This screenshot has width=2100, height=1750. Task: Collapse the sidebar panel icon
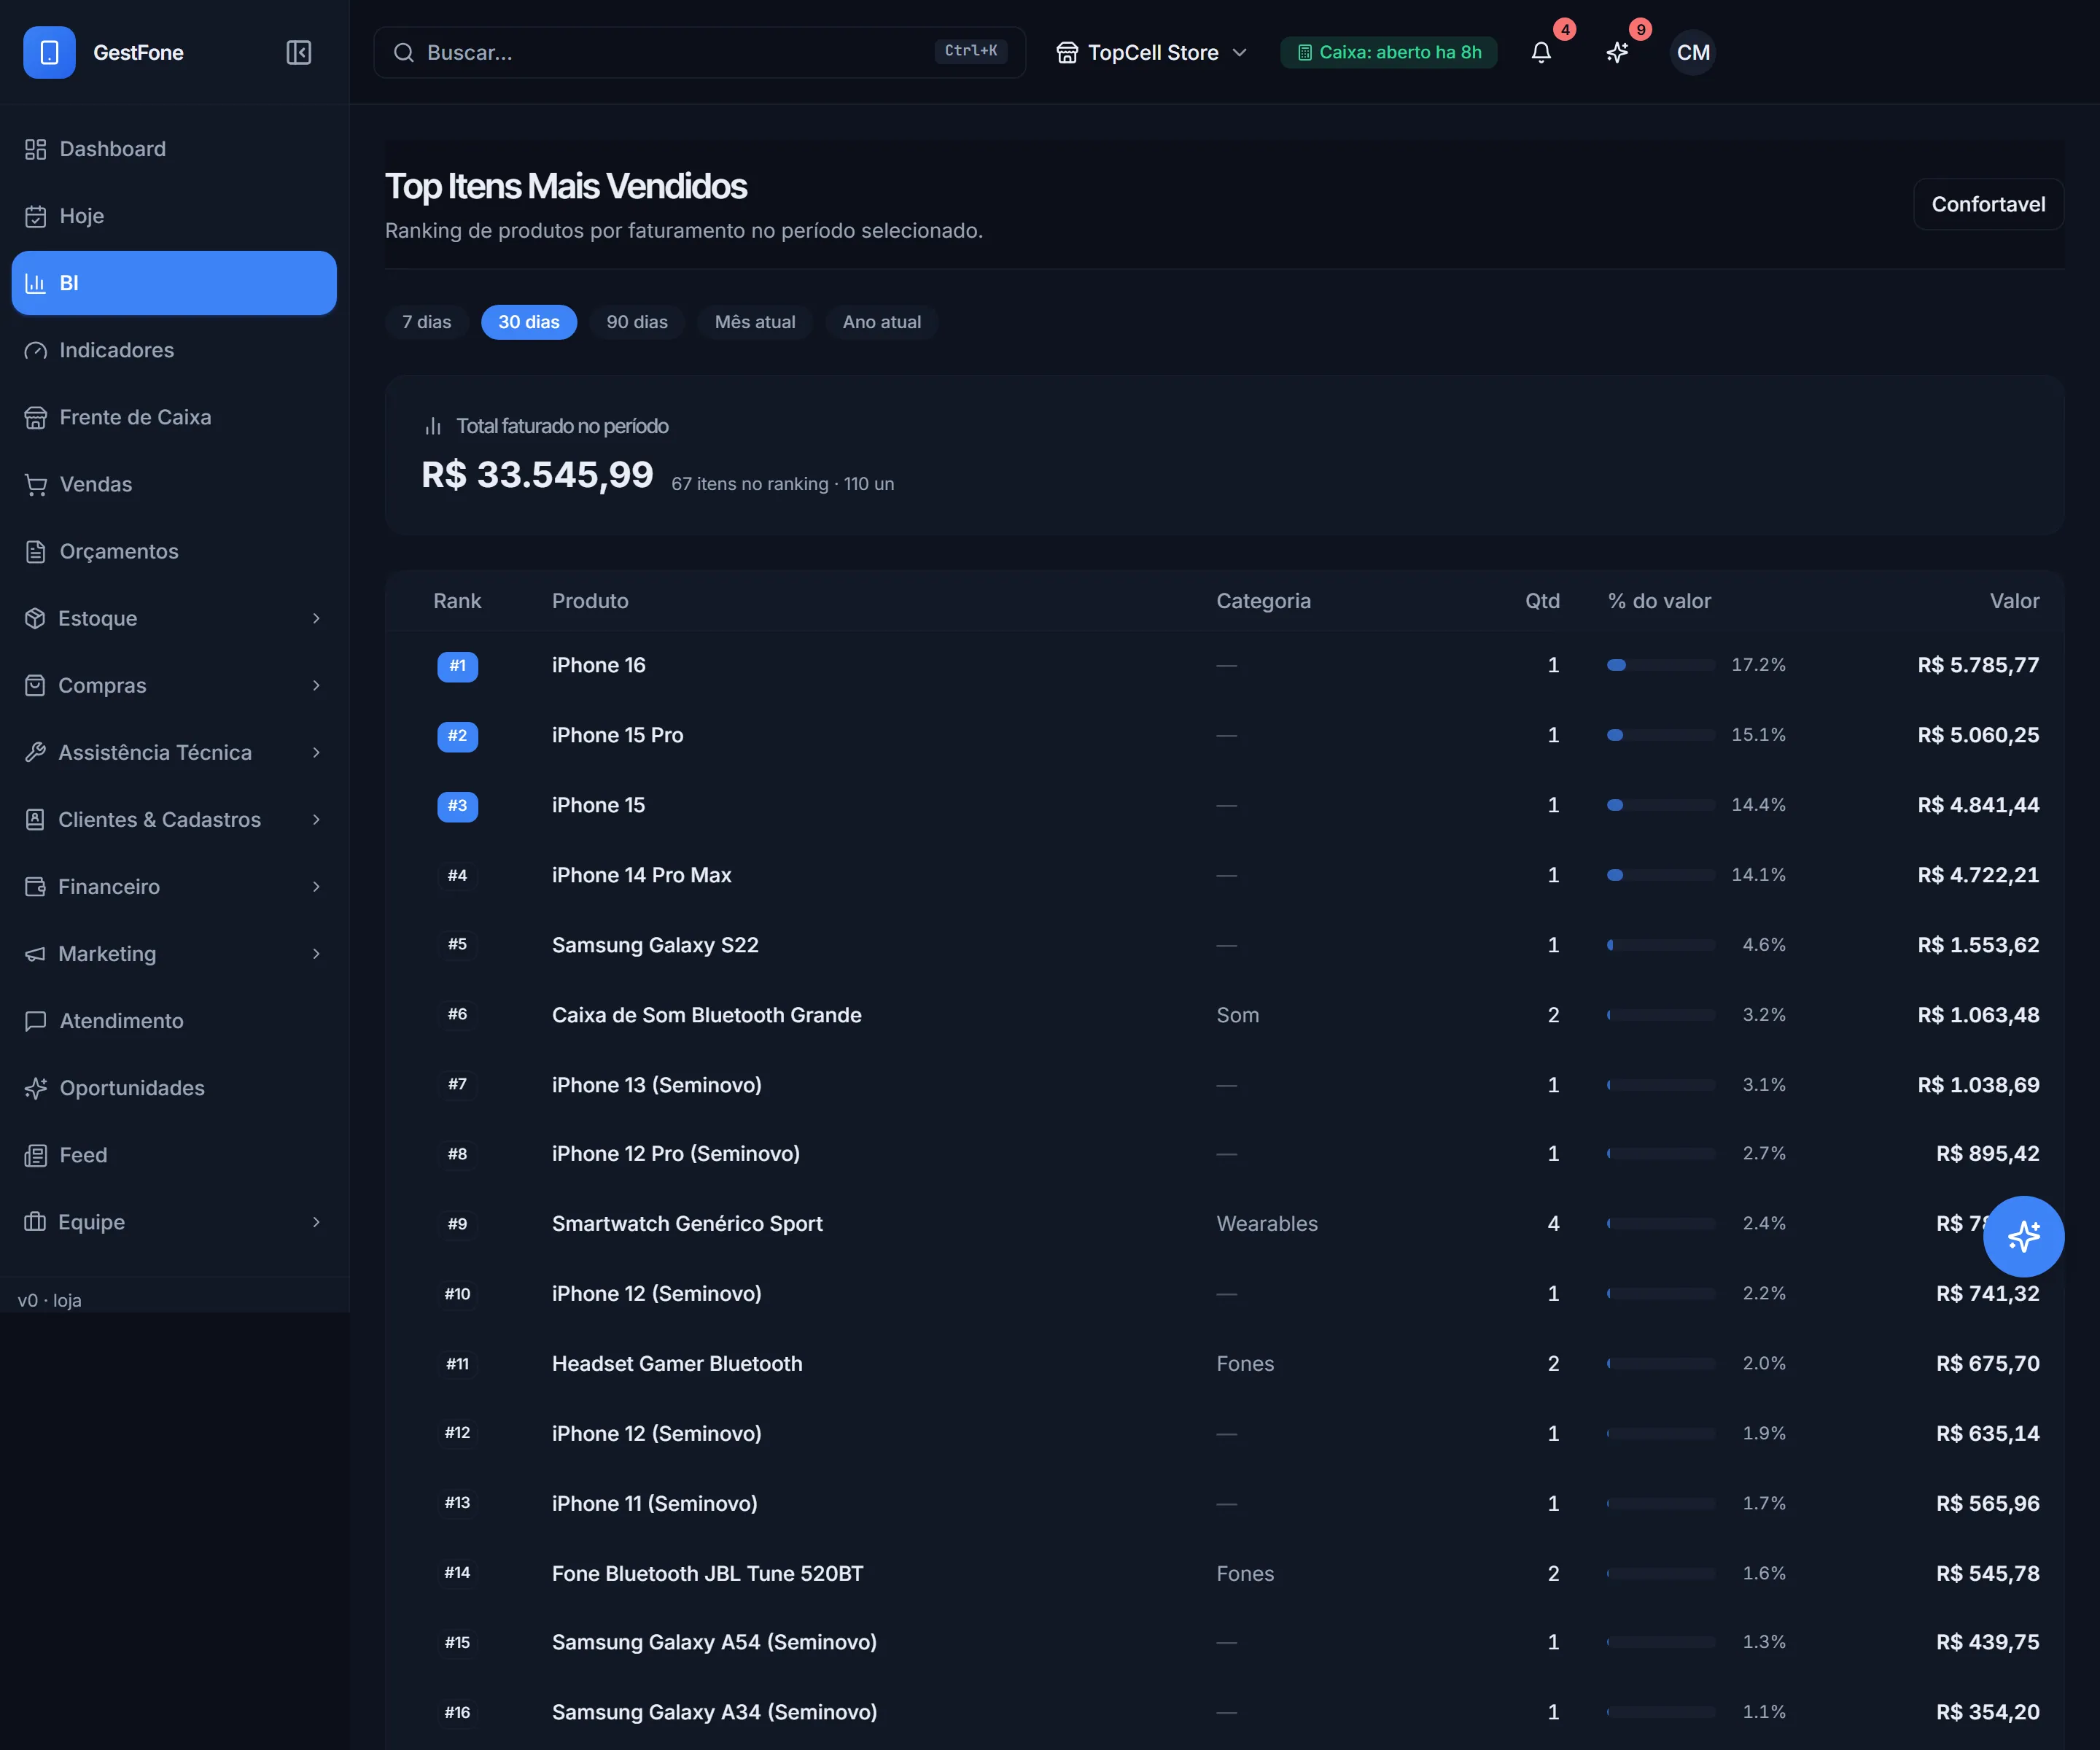(298, 52)
